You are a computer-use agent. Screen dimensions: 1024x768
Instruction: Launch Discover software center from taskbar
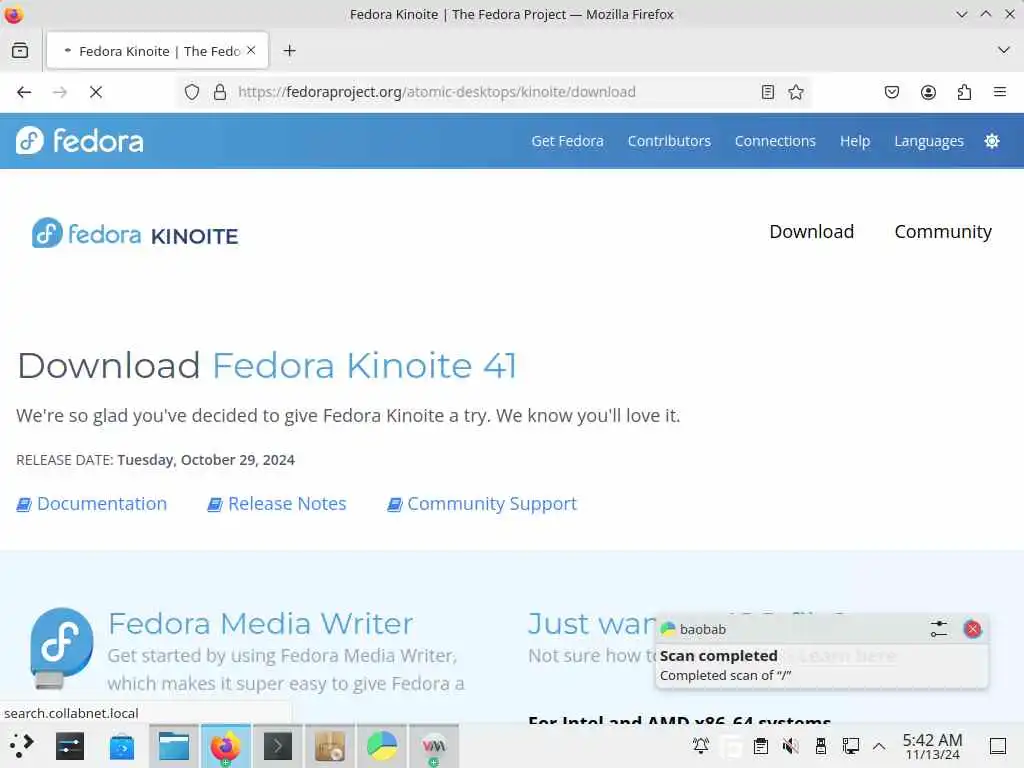(x=121, y=746)
